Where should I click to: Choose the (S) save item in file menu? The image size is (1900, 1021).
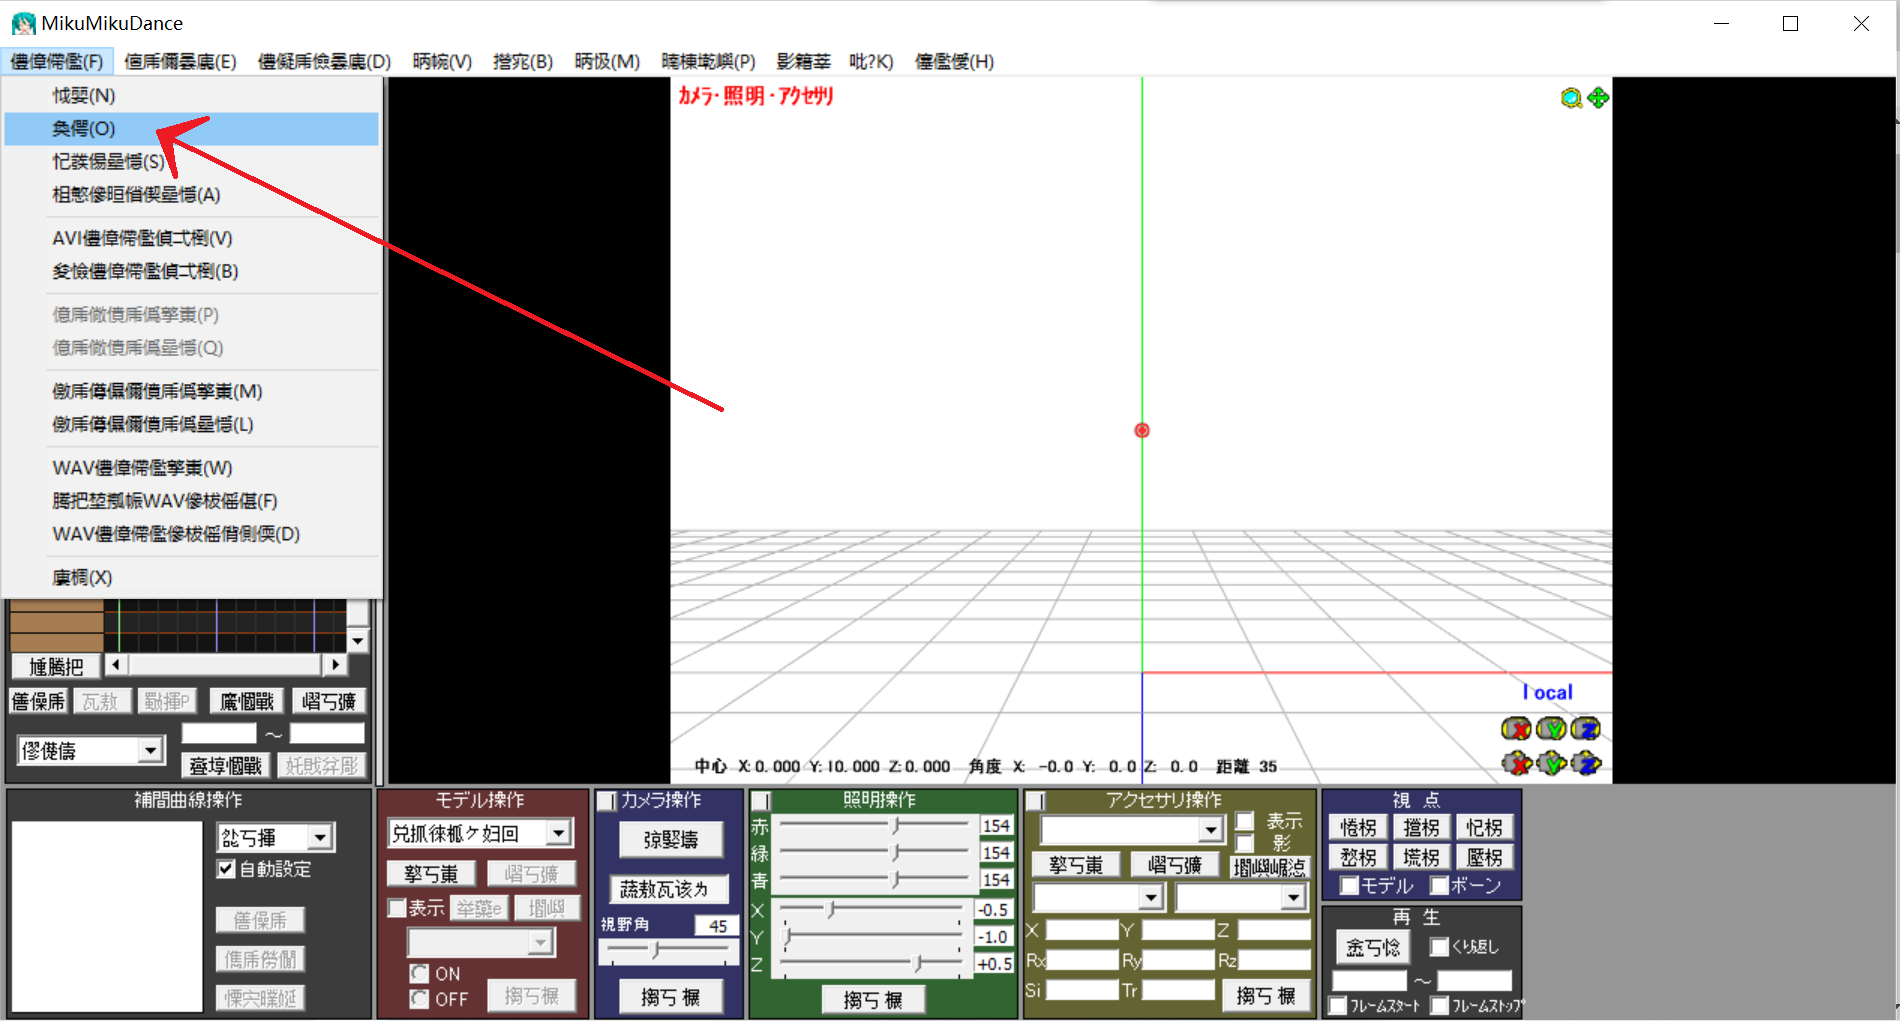tap(192, 162)
